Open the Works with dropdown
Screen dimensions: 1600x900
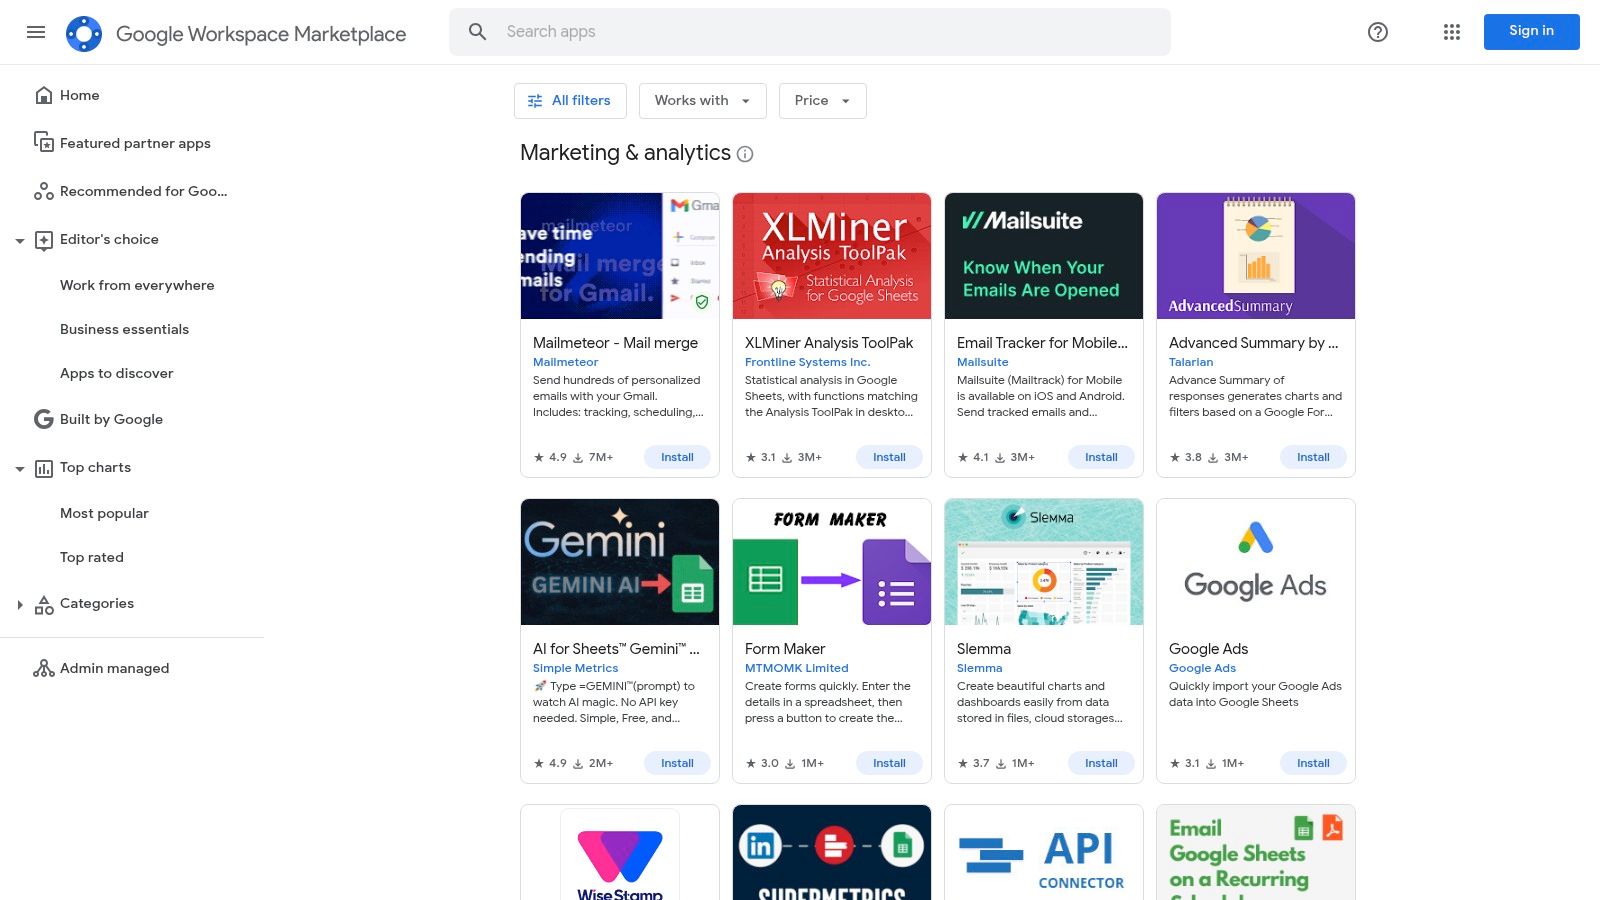(x=702, y=101)
